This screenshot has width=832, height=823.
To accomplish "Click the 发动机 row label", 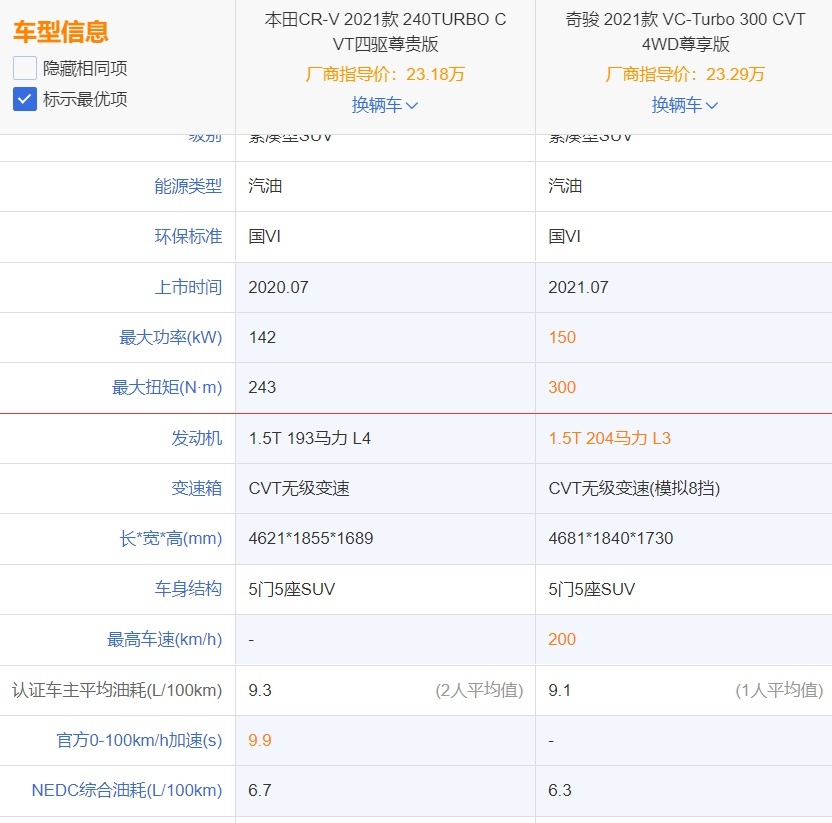I will [x=196, y=438].
